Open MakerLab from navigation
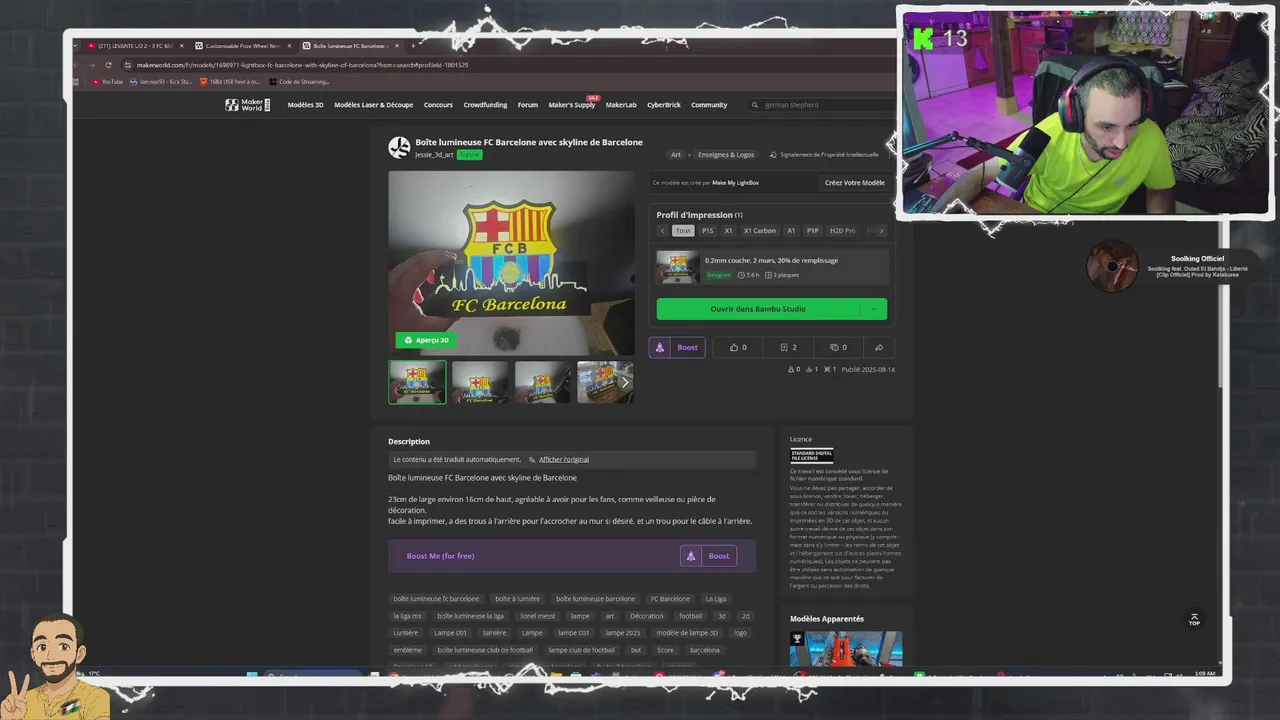Screen dimensions: 1280x720 point(621,105)
